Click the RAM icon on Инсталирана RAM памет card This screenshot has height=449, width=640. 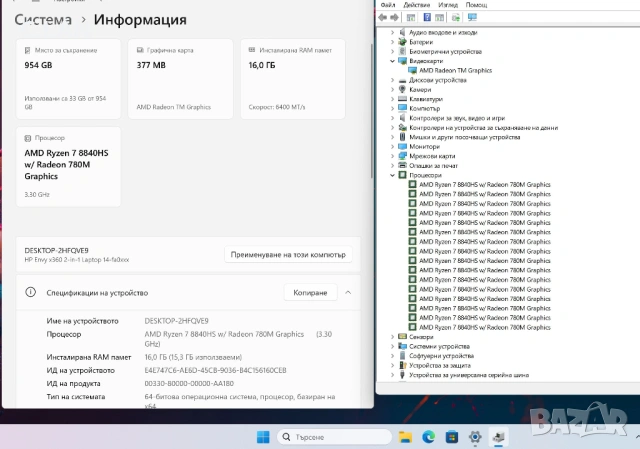pos(252,50)
